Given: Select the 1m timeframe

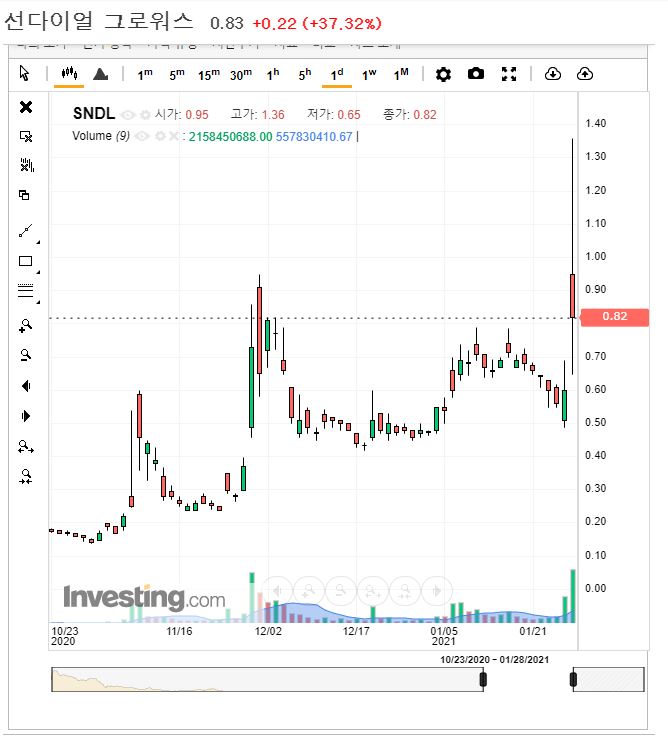Looking at the screenshot, I should (x=145, y=74).
